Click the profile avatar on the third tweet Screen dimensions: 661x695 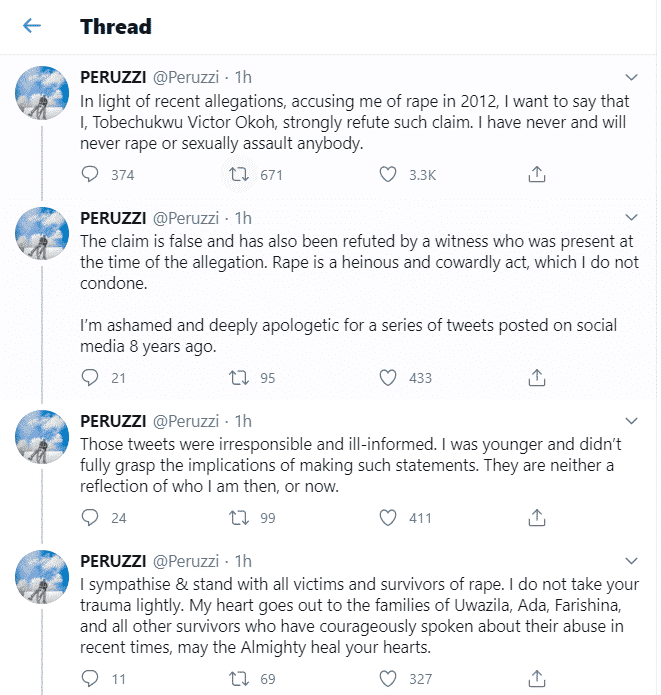coord(43,440)
